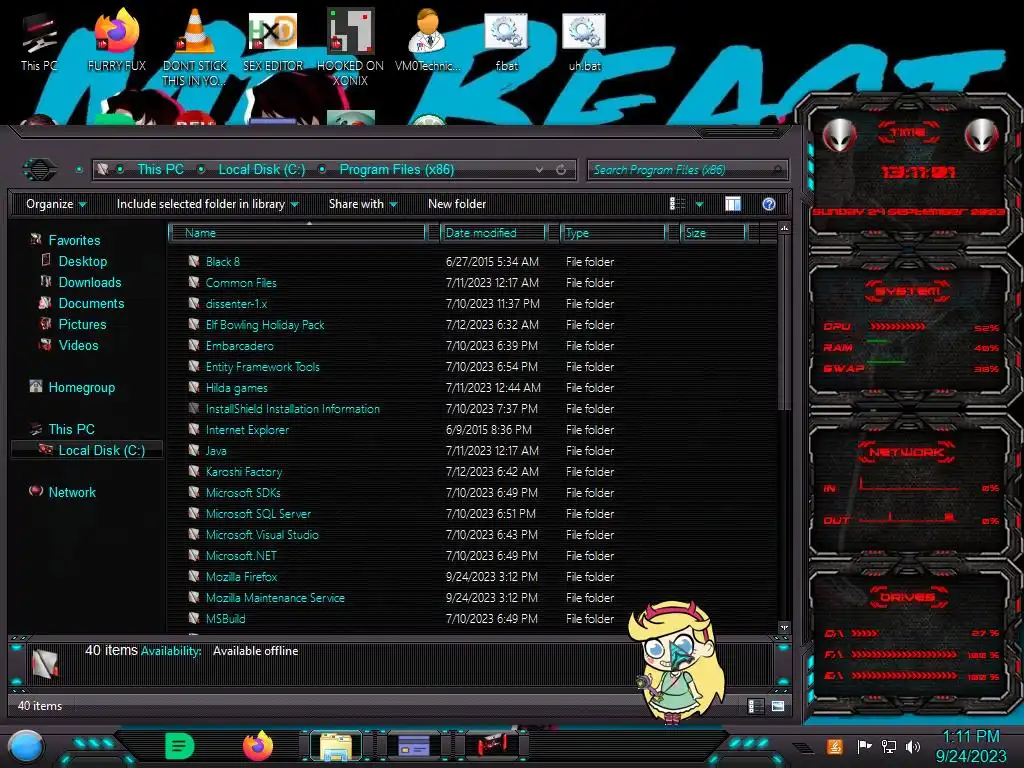Click the Explorer back navigation button

pos(40,170)
